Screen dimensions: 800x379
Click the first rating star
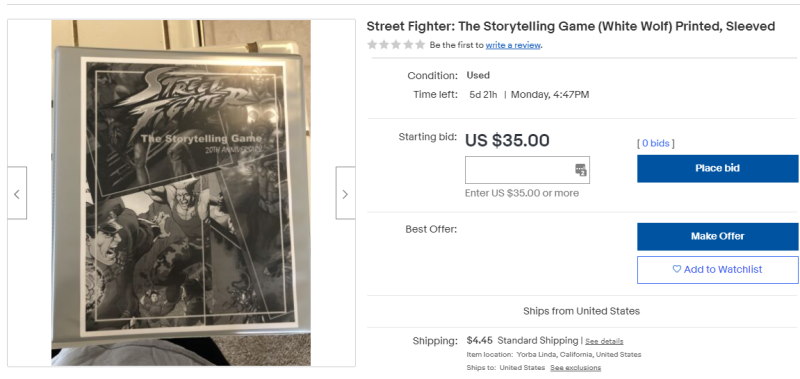[372, 45]
